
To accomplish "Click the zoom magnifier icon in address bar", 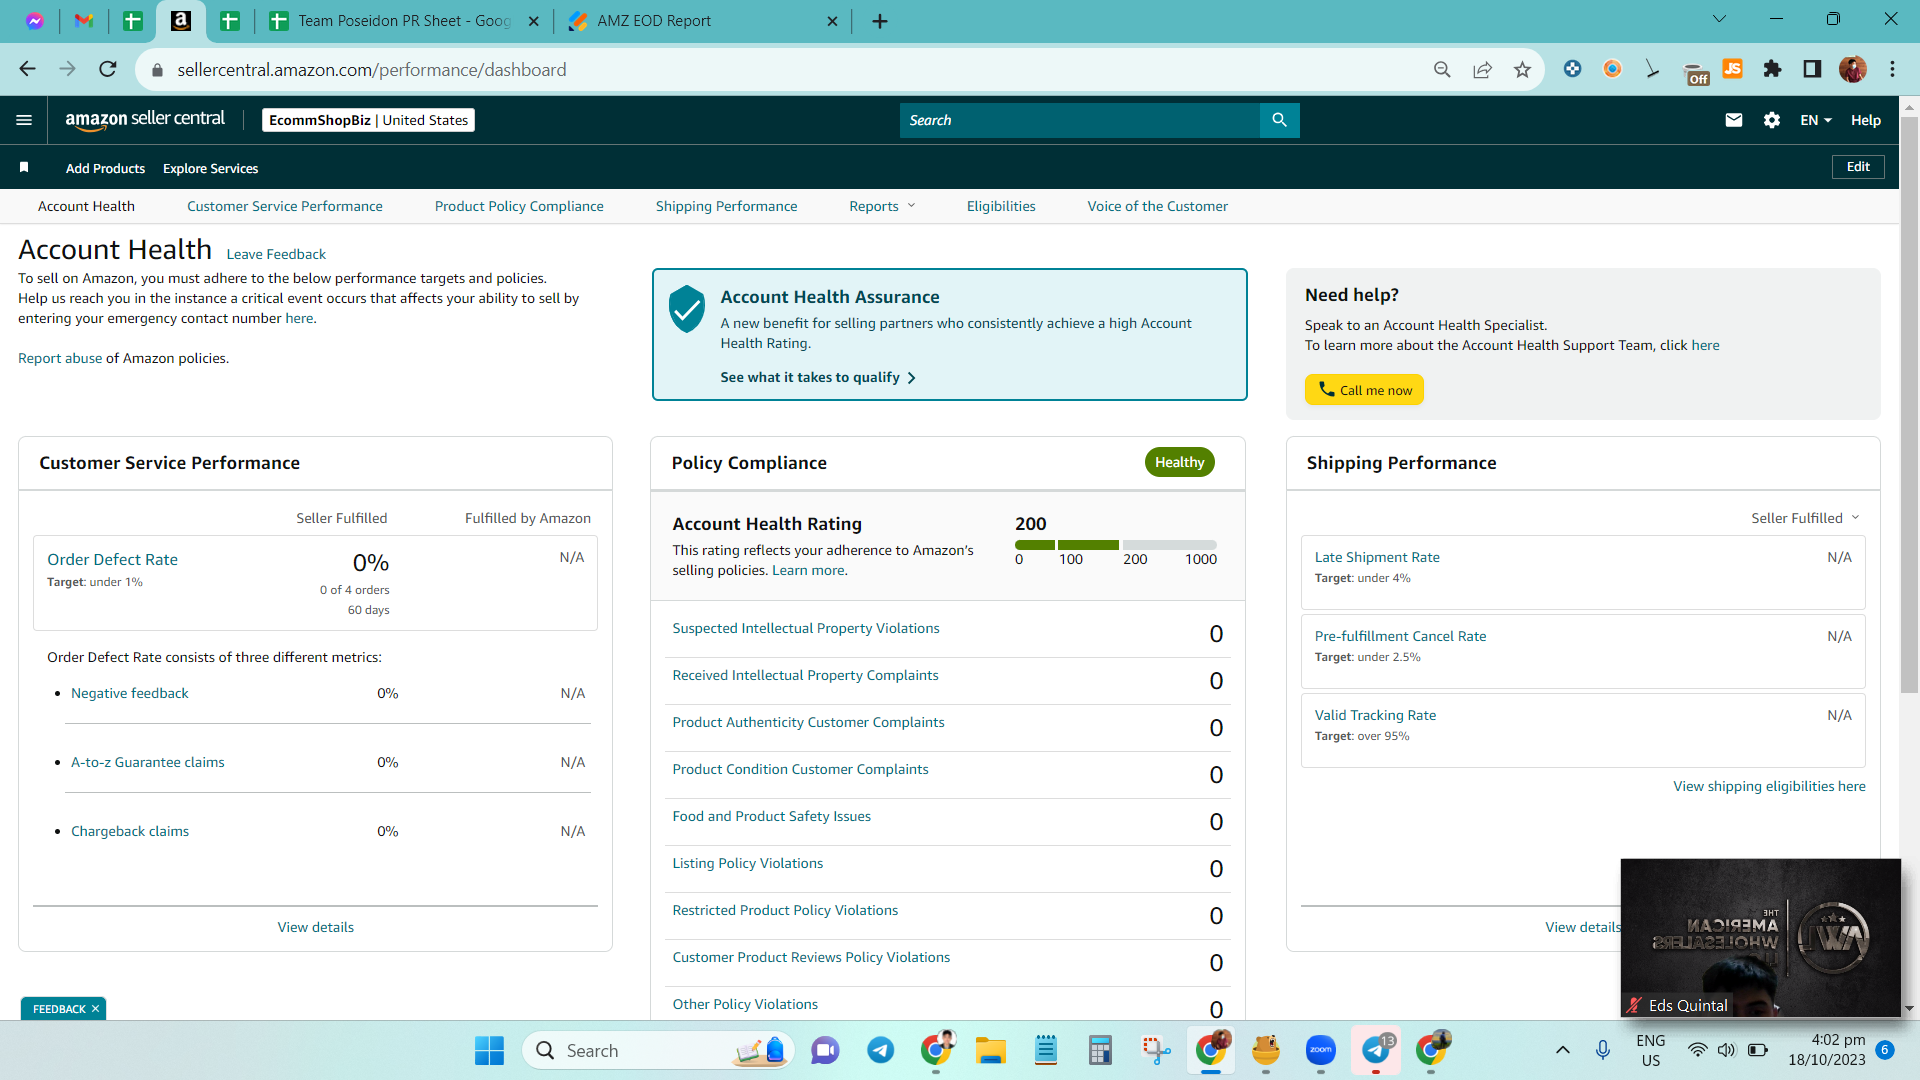I will (1442, 69).
